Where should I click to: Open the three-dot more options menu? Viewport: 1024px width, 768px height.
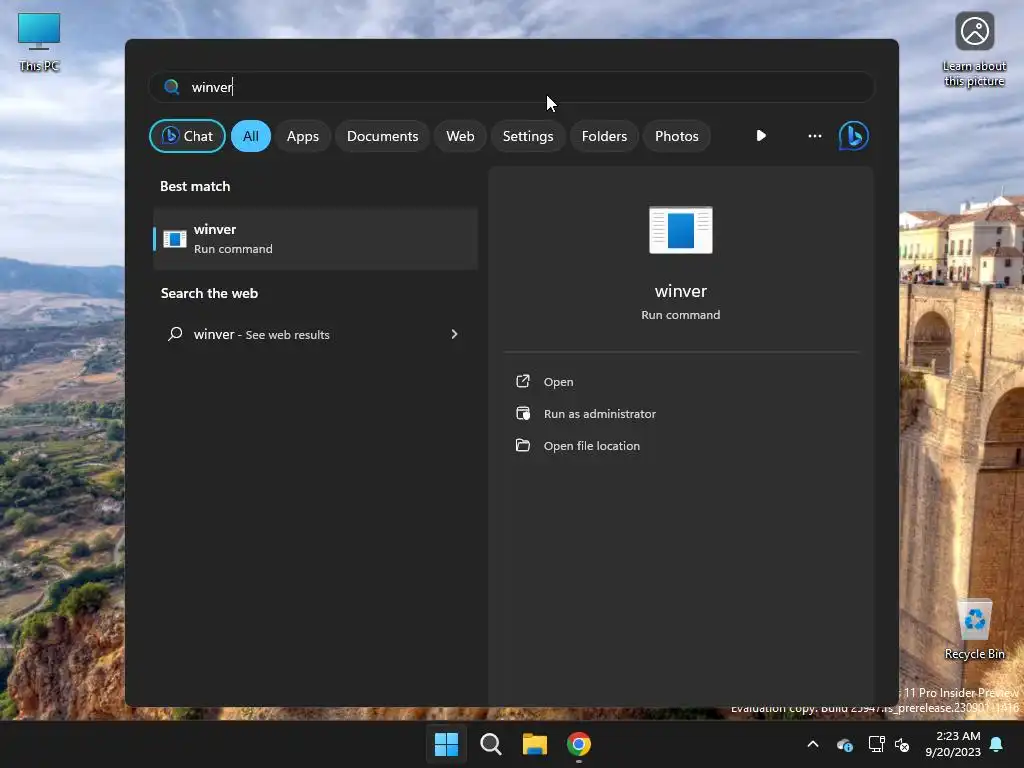(x=814, y=136)
